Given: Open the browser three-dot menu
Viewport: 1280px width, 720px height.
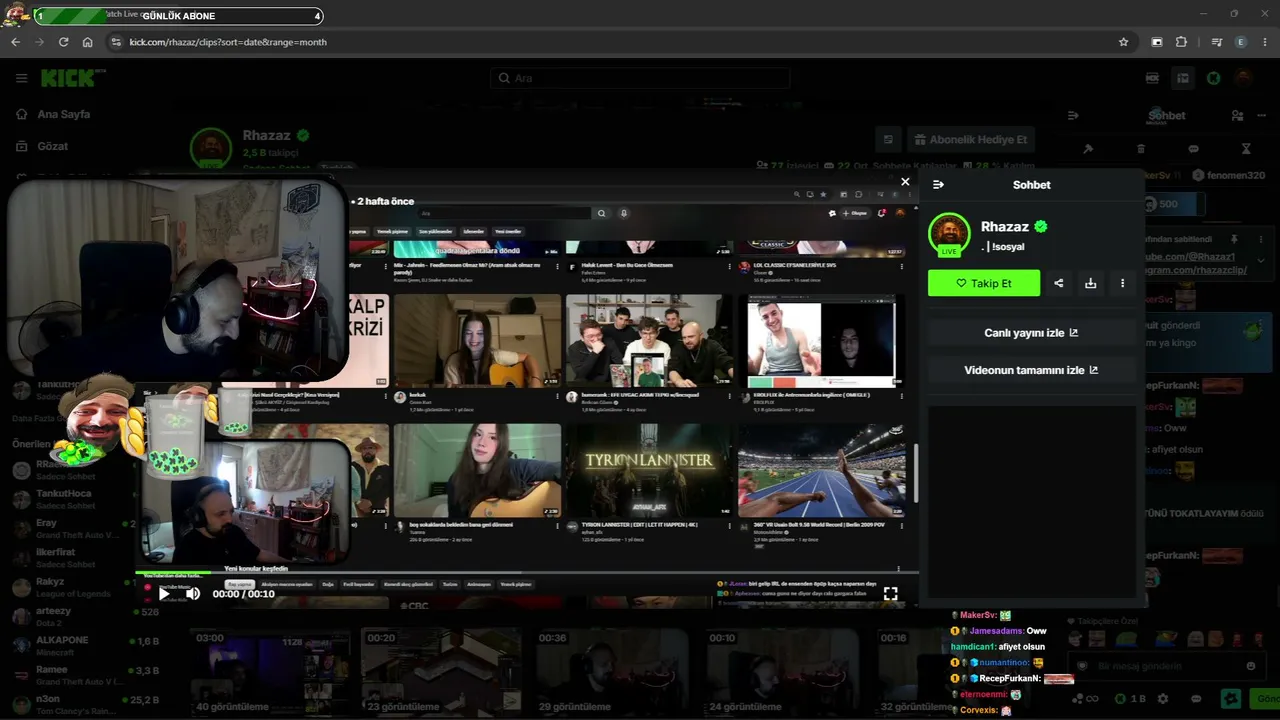Looking at the screenshot, I should (1265, 42).
